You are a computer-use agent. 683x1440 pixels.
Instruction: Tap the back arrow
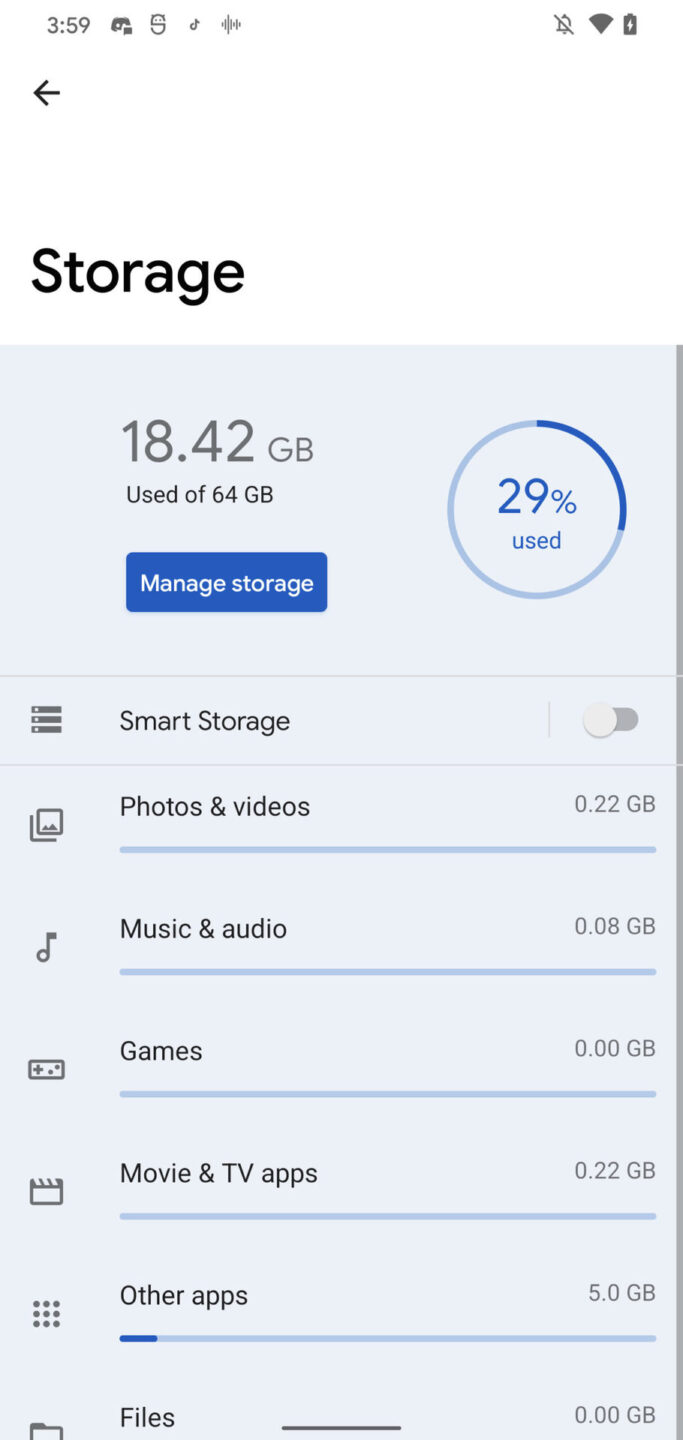(x=46, y=92)
